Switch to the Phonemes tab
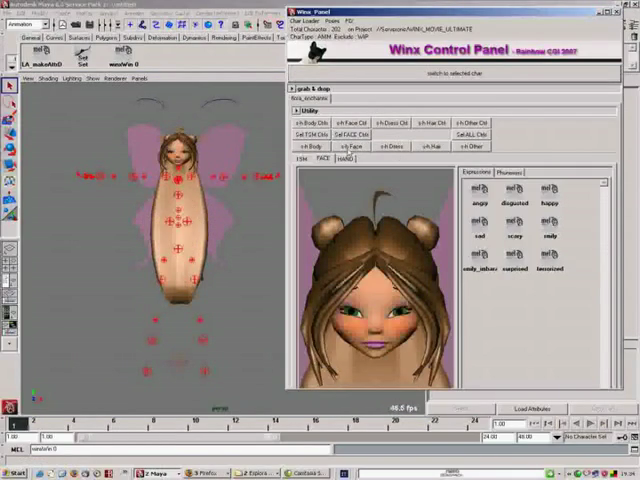640x480 pixels. [x=509, y=173]
